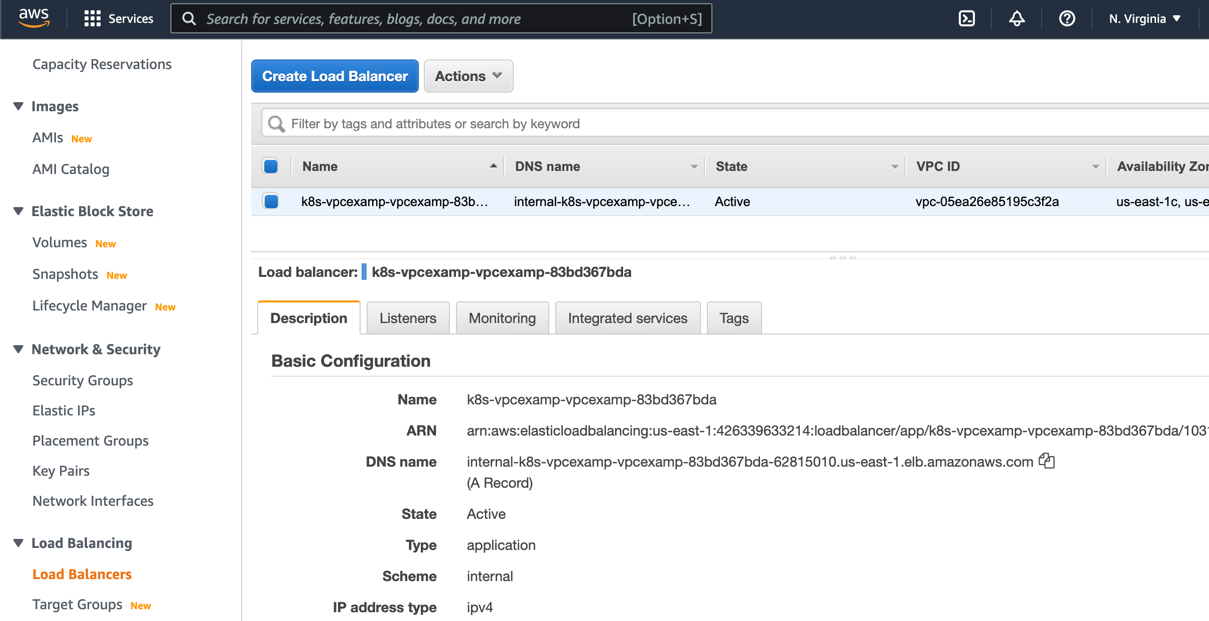Click the Active state cell in table

(x=733, y=201)
